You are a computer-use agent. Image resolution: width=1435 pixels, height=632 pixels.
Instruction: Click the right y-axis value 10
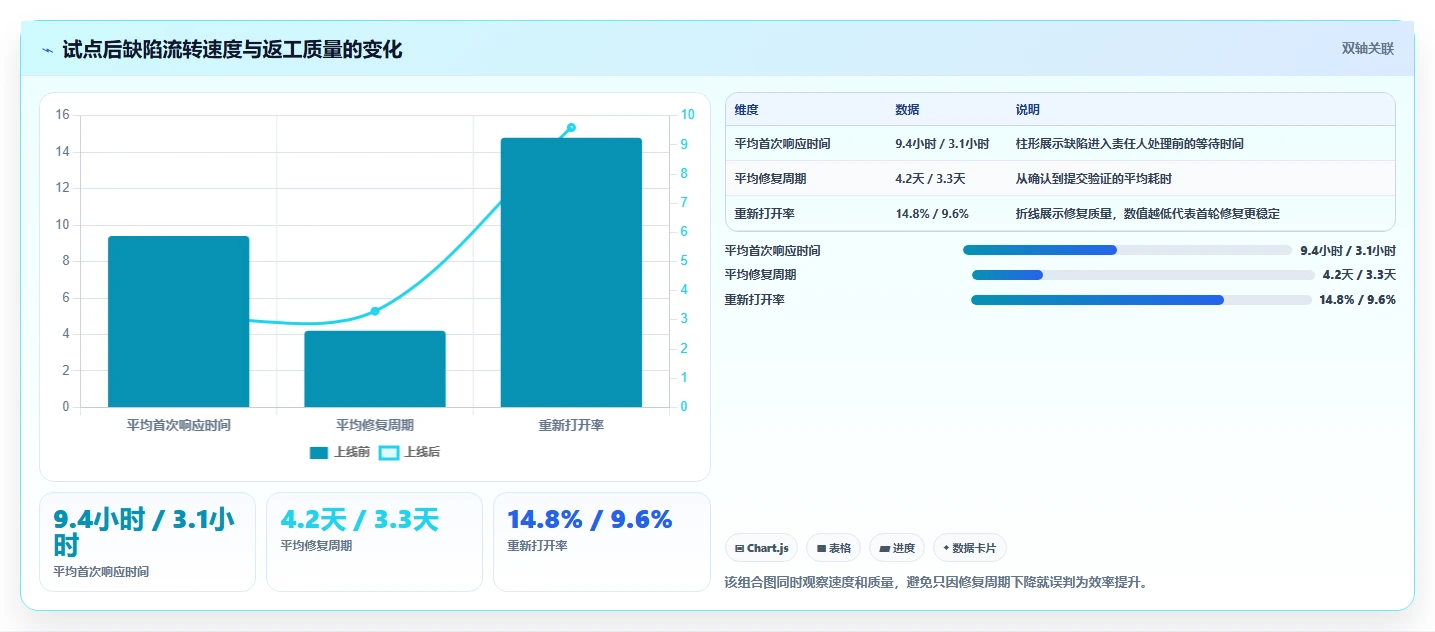[x=687, y=115]
